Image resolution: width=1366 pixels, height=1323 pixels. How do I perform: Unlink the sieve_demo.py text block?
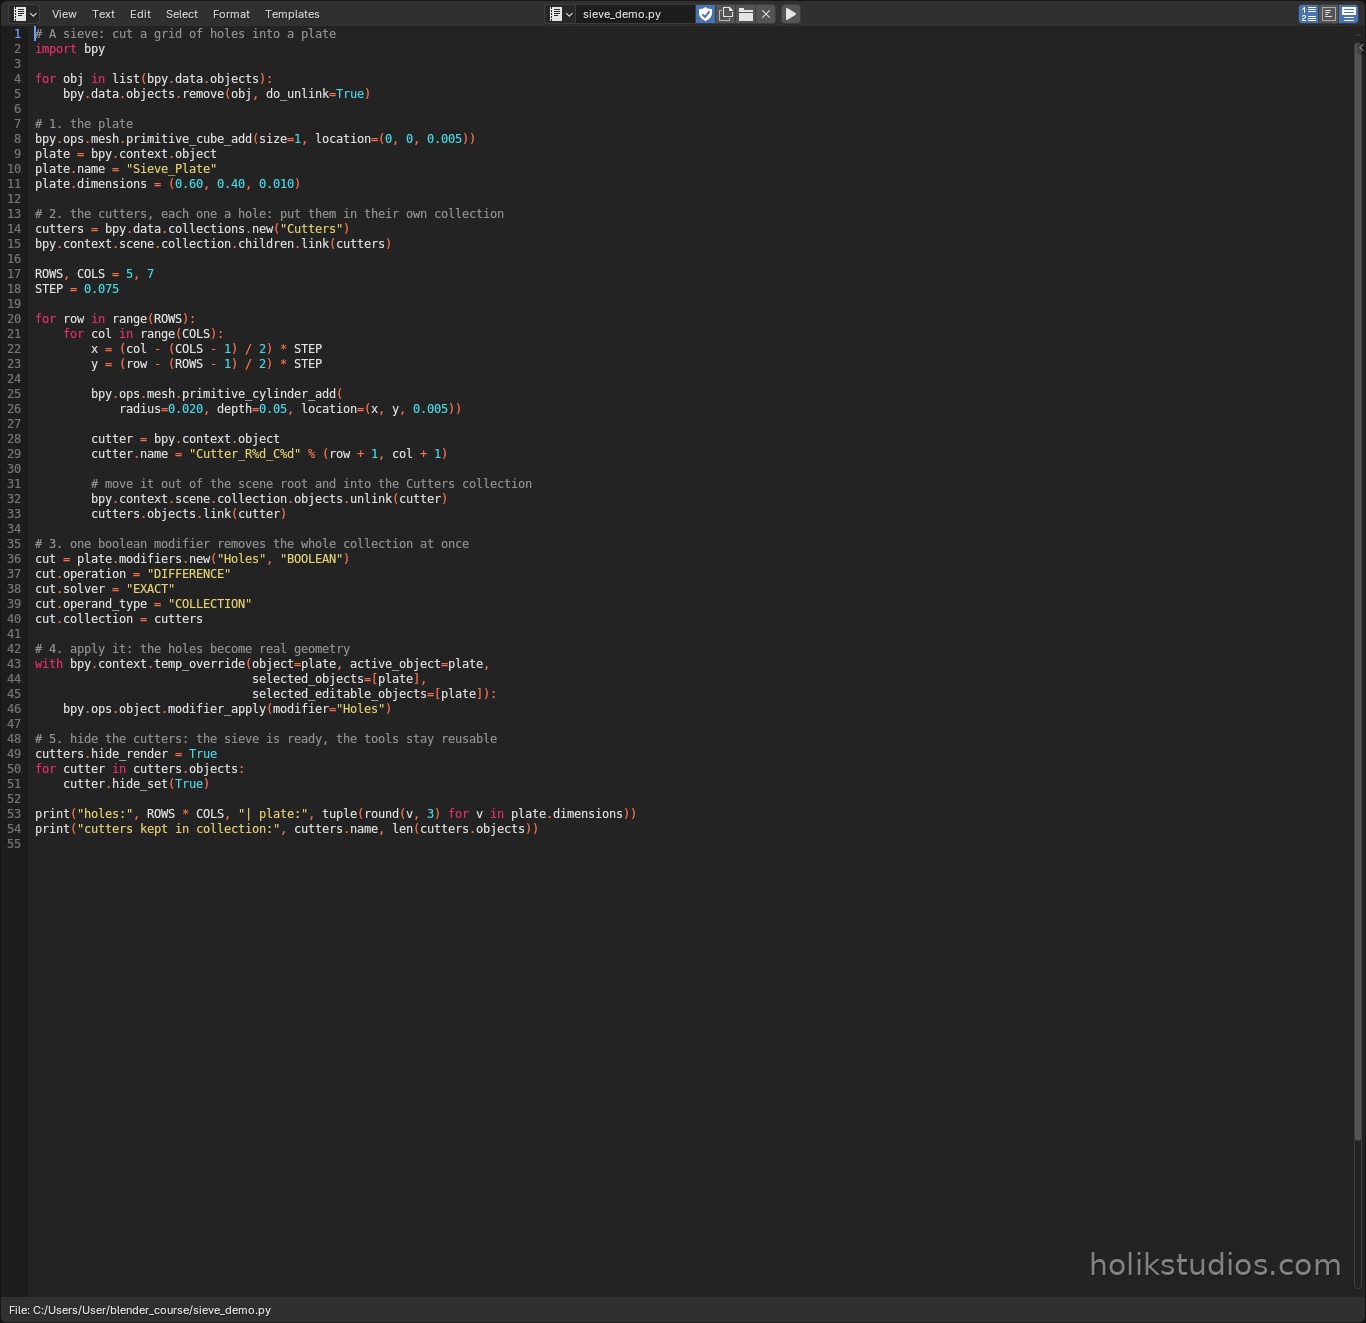(766, 14)
